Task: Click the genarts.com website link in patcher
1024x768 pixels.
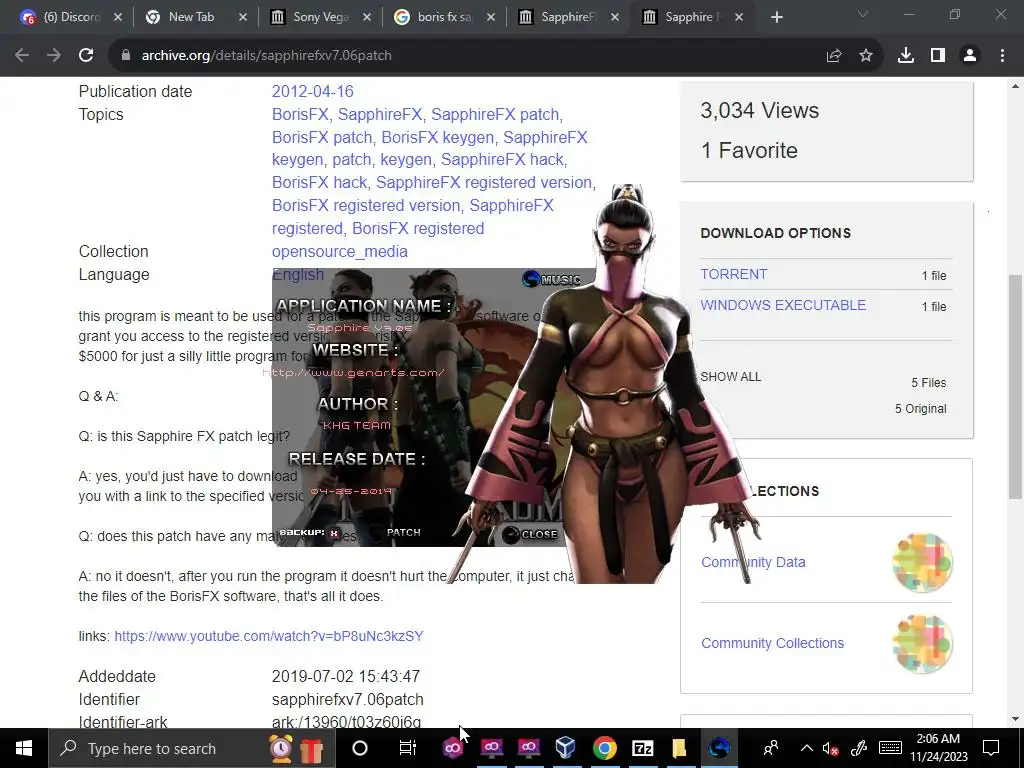Action: coord(353,373)
